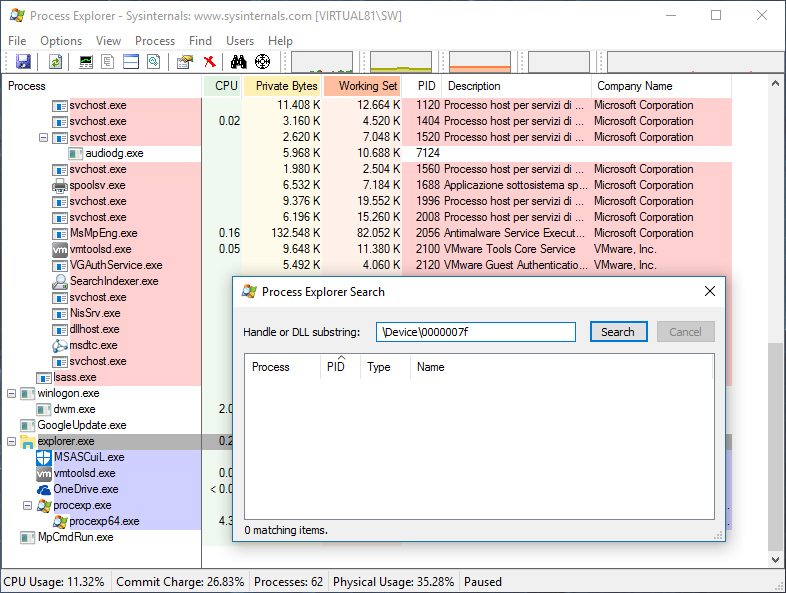
Task: Sort search results by PID column
Action: (336, 367)
